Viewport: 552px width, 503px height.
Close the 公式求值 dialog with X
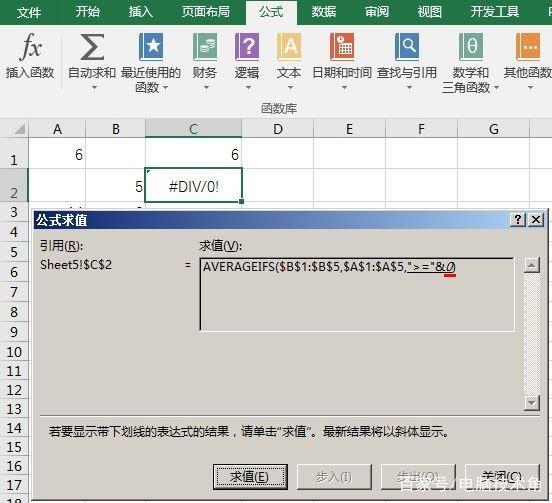pos(536,220)
